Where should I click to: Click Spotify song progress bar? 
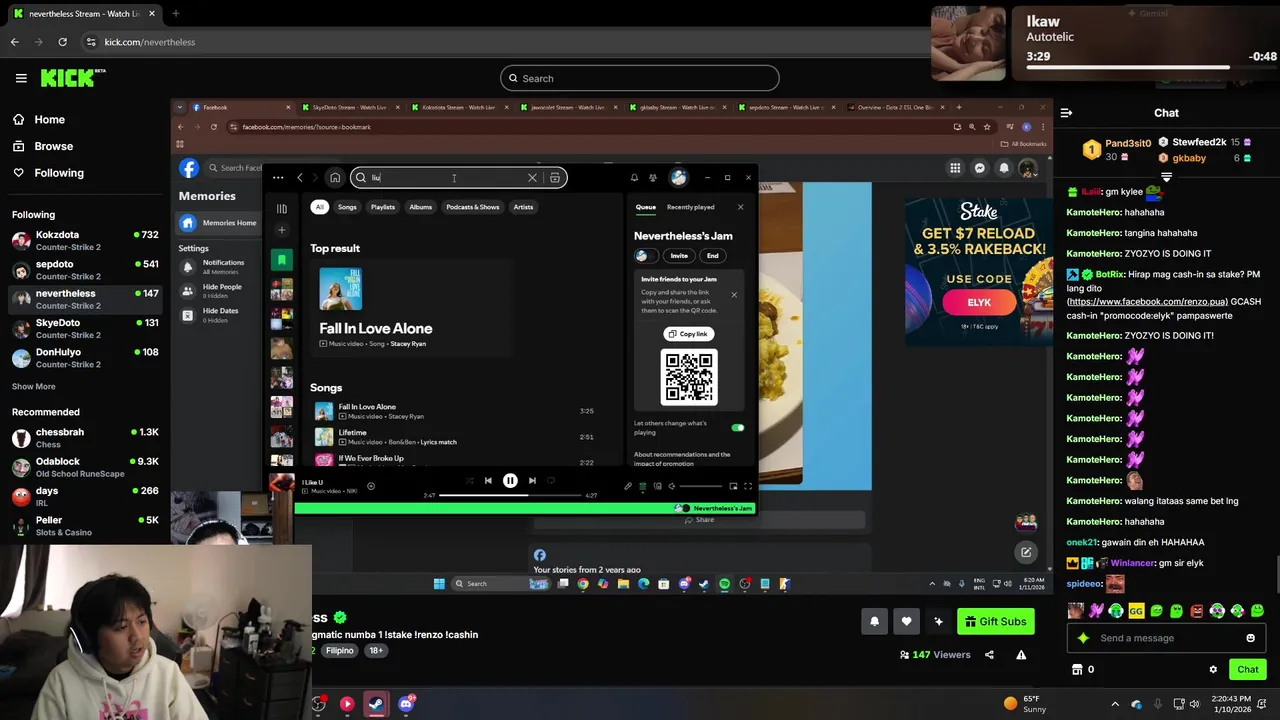(x=509, y=495)
